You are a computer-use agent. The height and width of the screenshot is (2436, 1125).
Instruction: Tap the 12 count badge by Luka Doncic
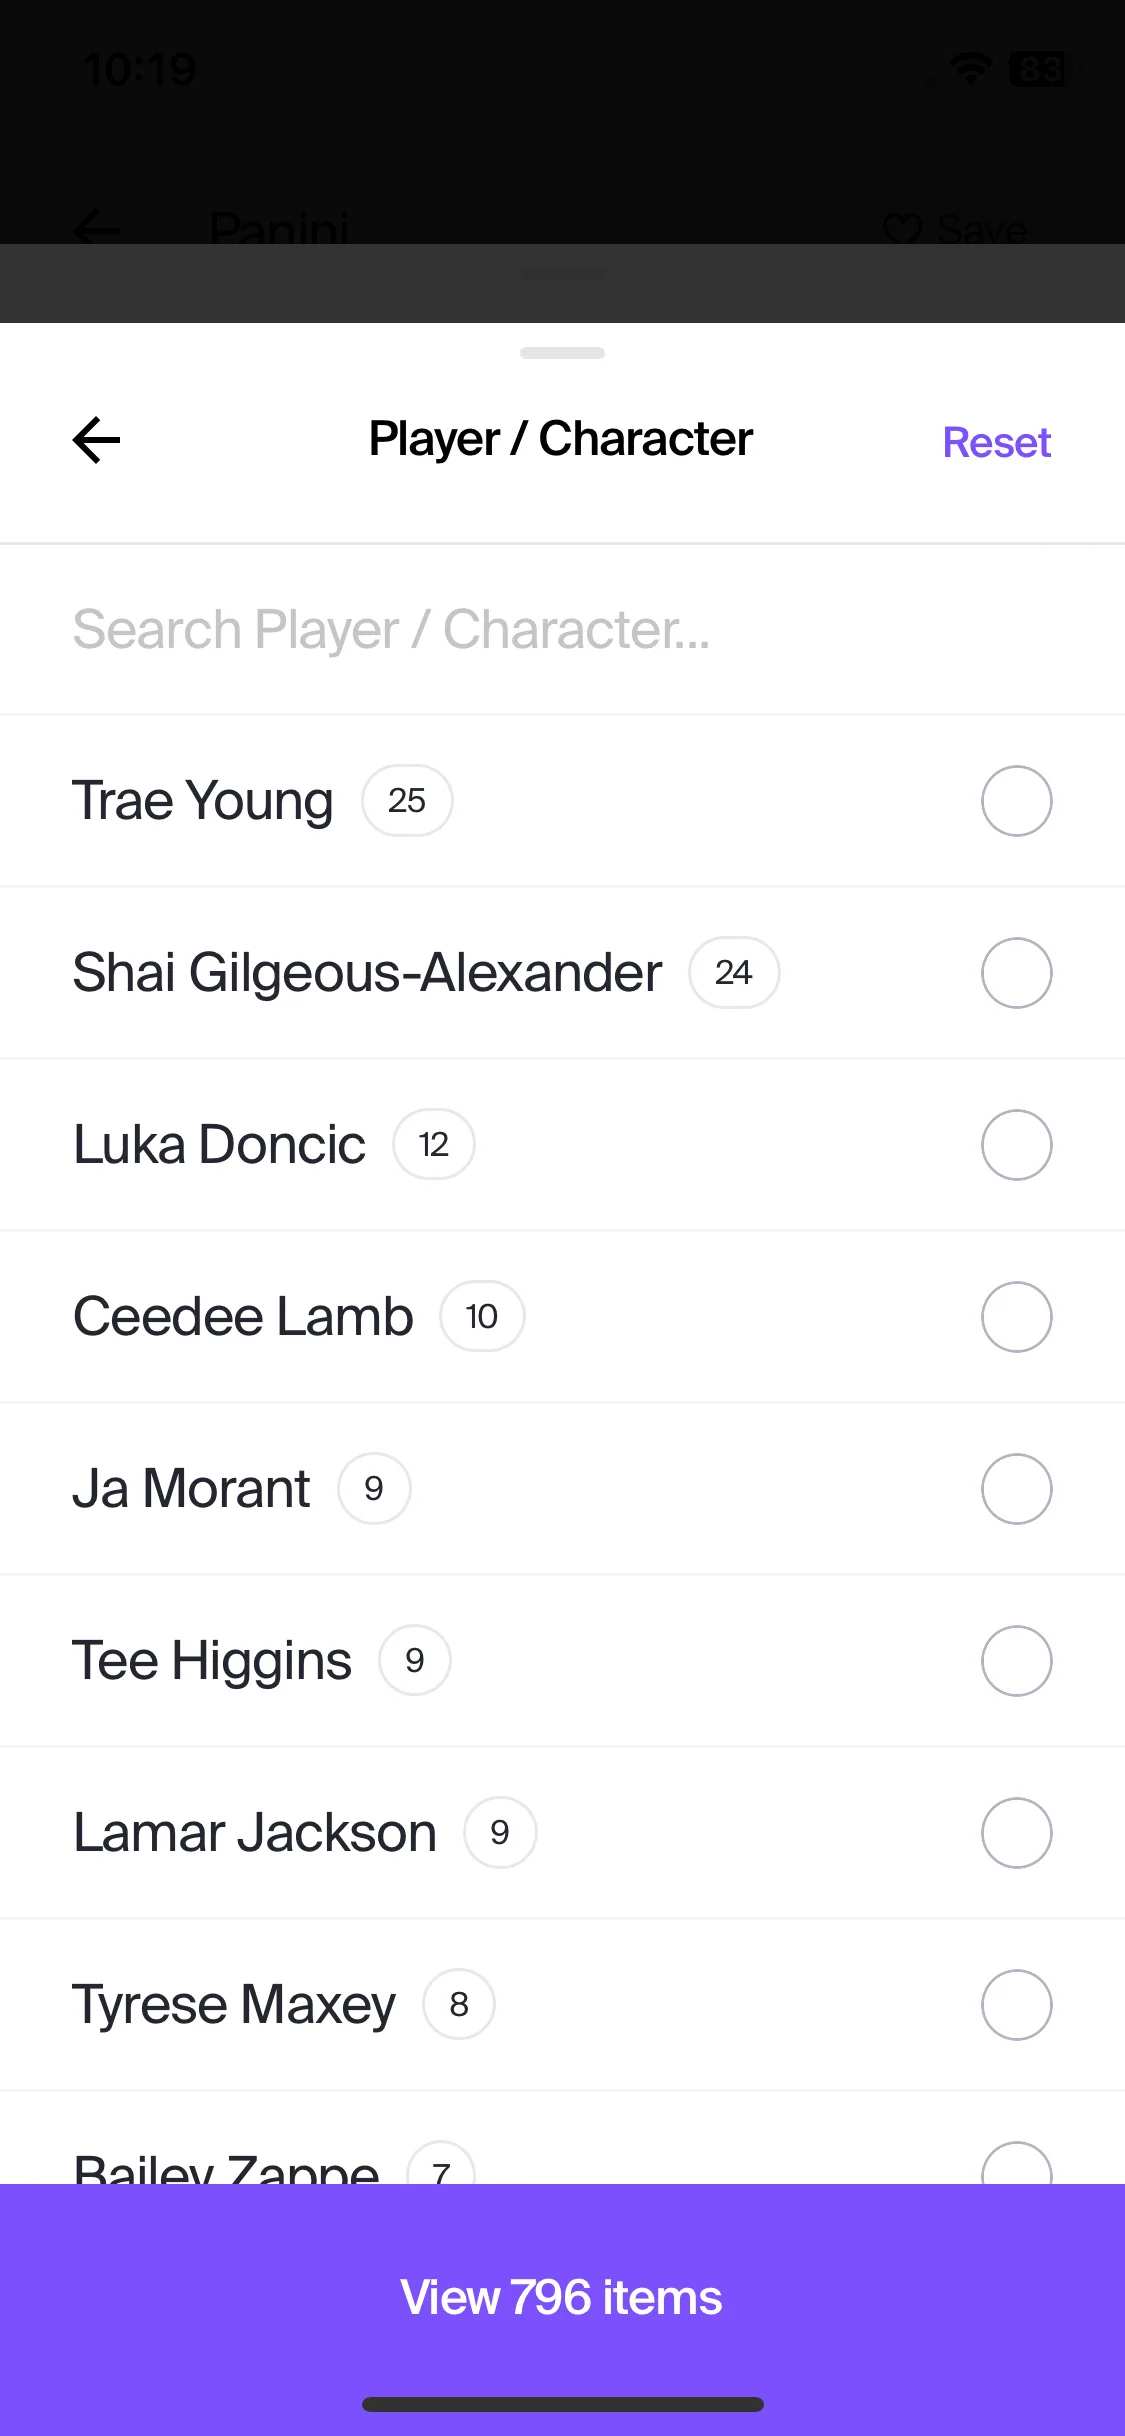(434, 1145)
